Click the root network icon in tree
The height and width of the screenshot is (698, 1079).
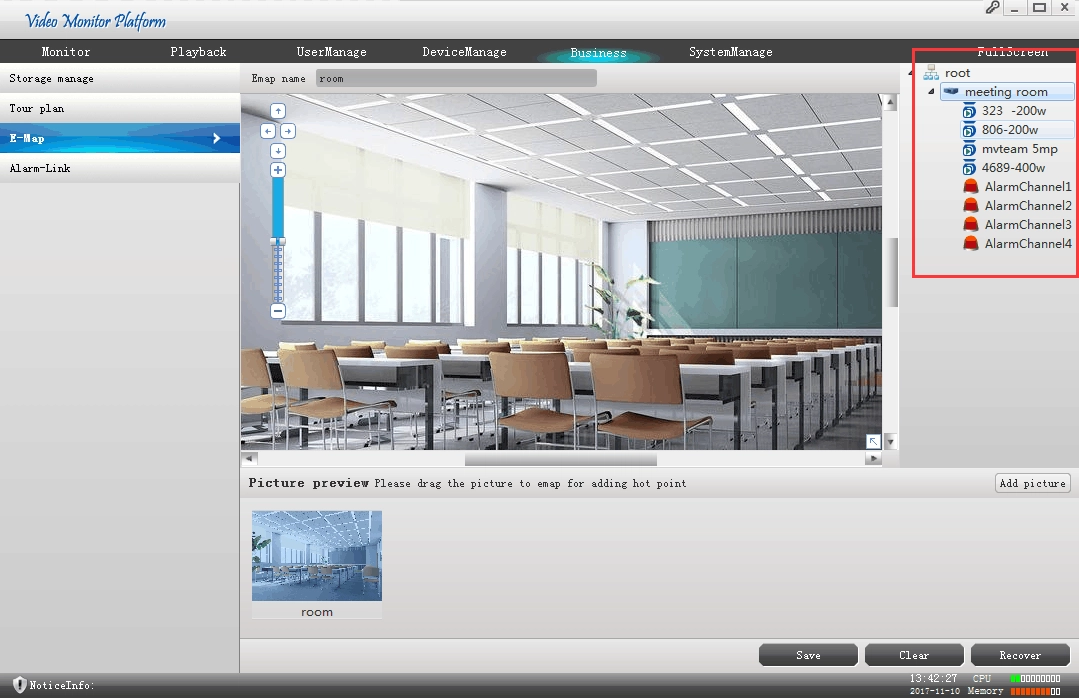coord(931,72)
